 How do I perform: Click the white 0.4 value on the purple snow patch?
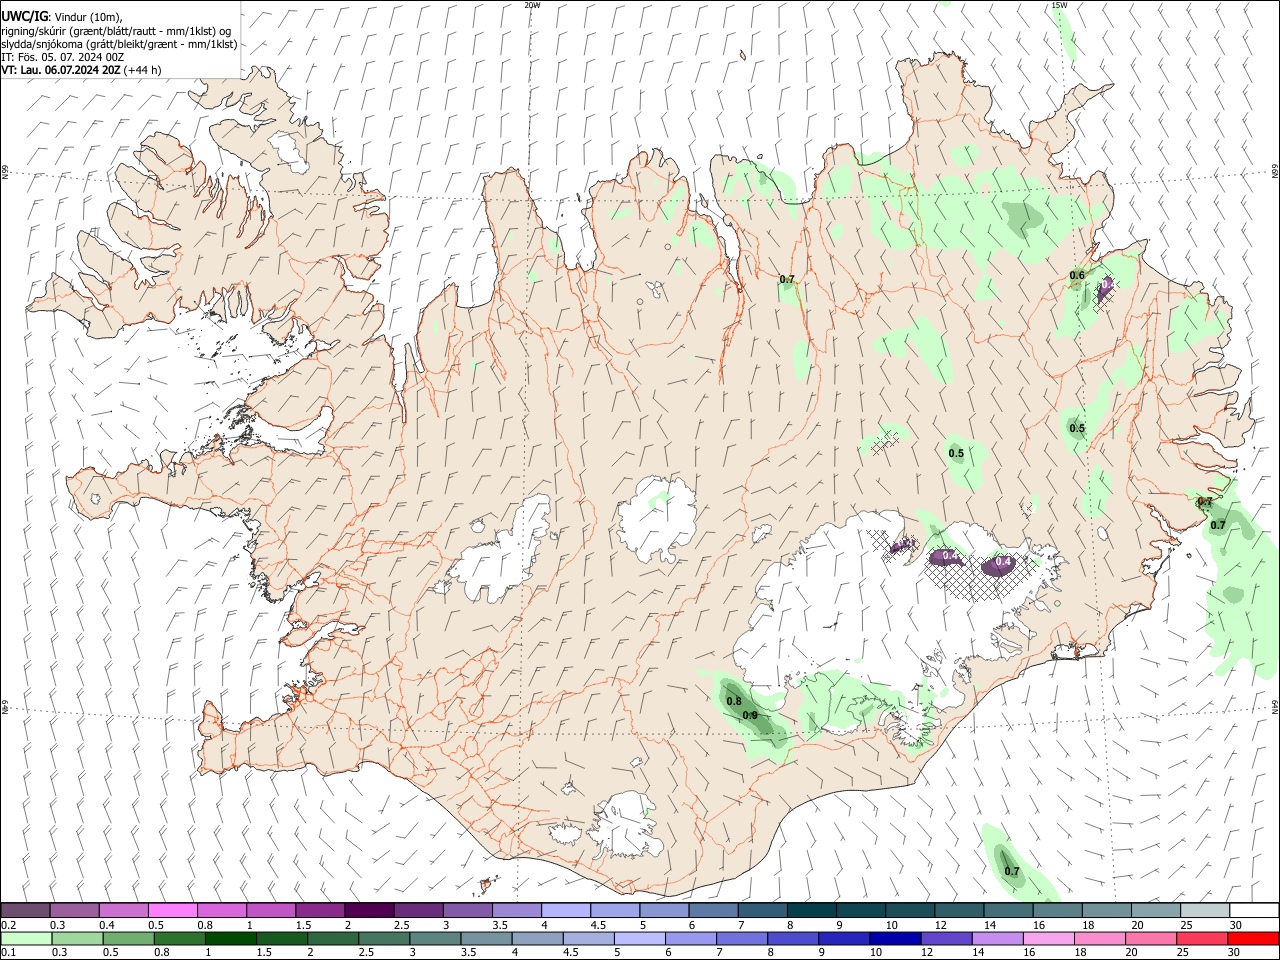[1004, 563]
